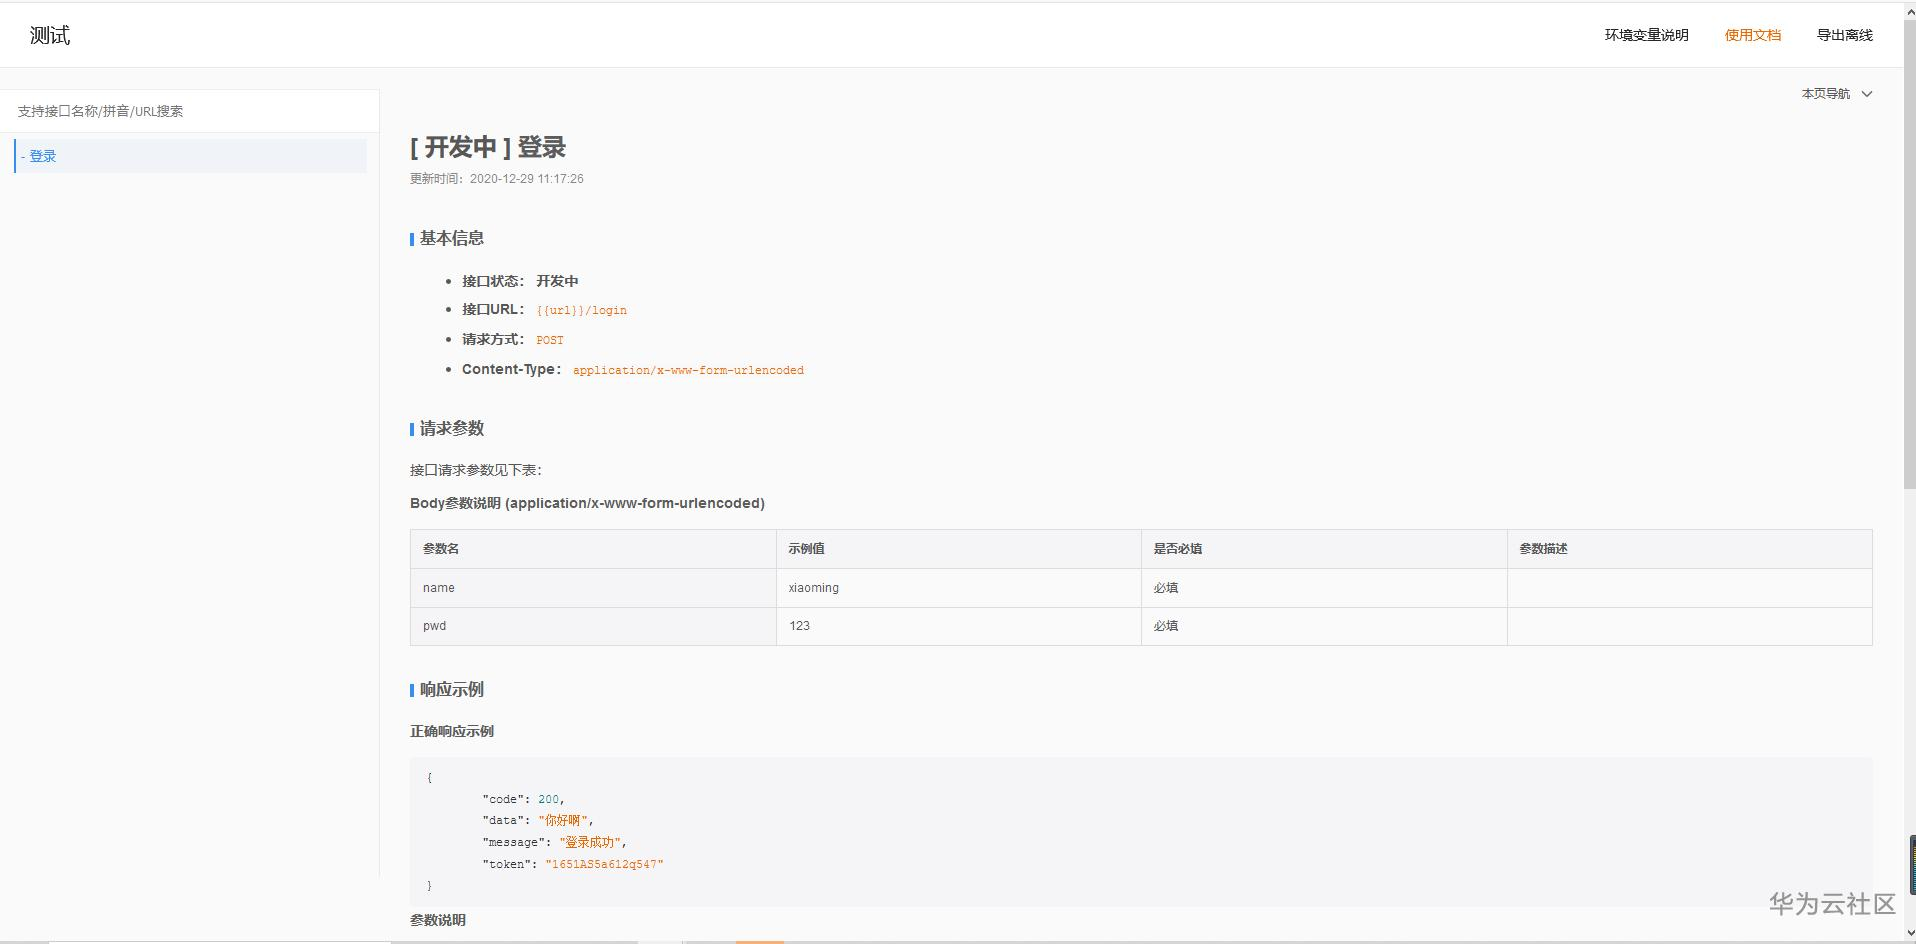Click the update time 2020-12-29 11:17:26

click(x=526, y=179)
